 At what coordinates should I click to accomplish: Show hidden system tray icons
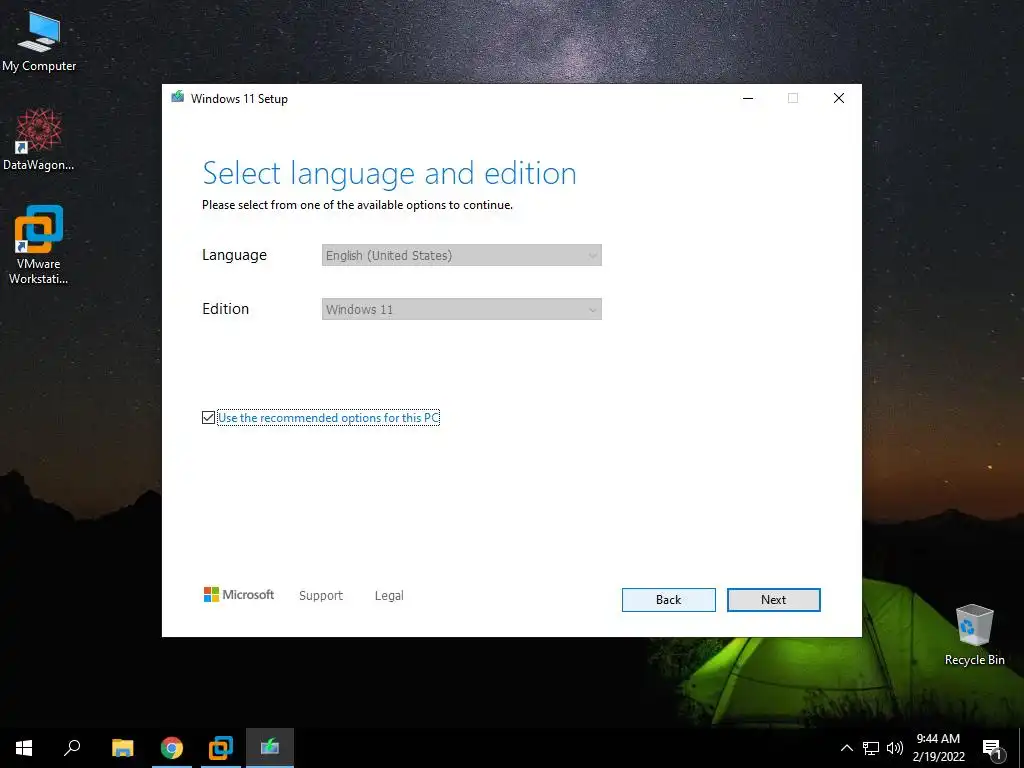pyautogui.click(x=846, y=748)
